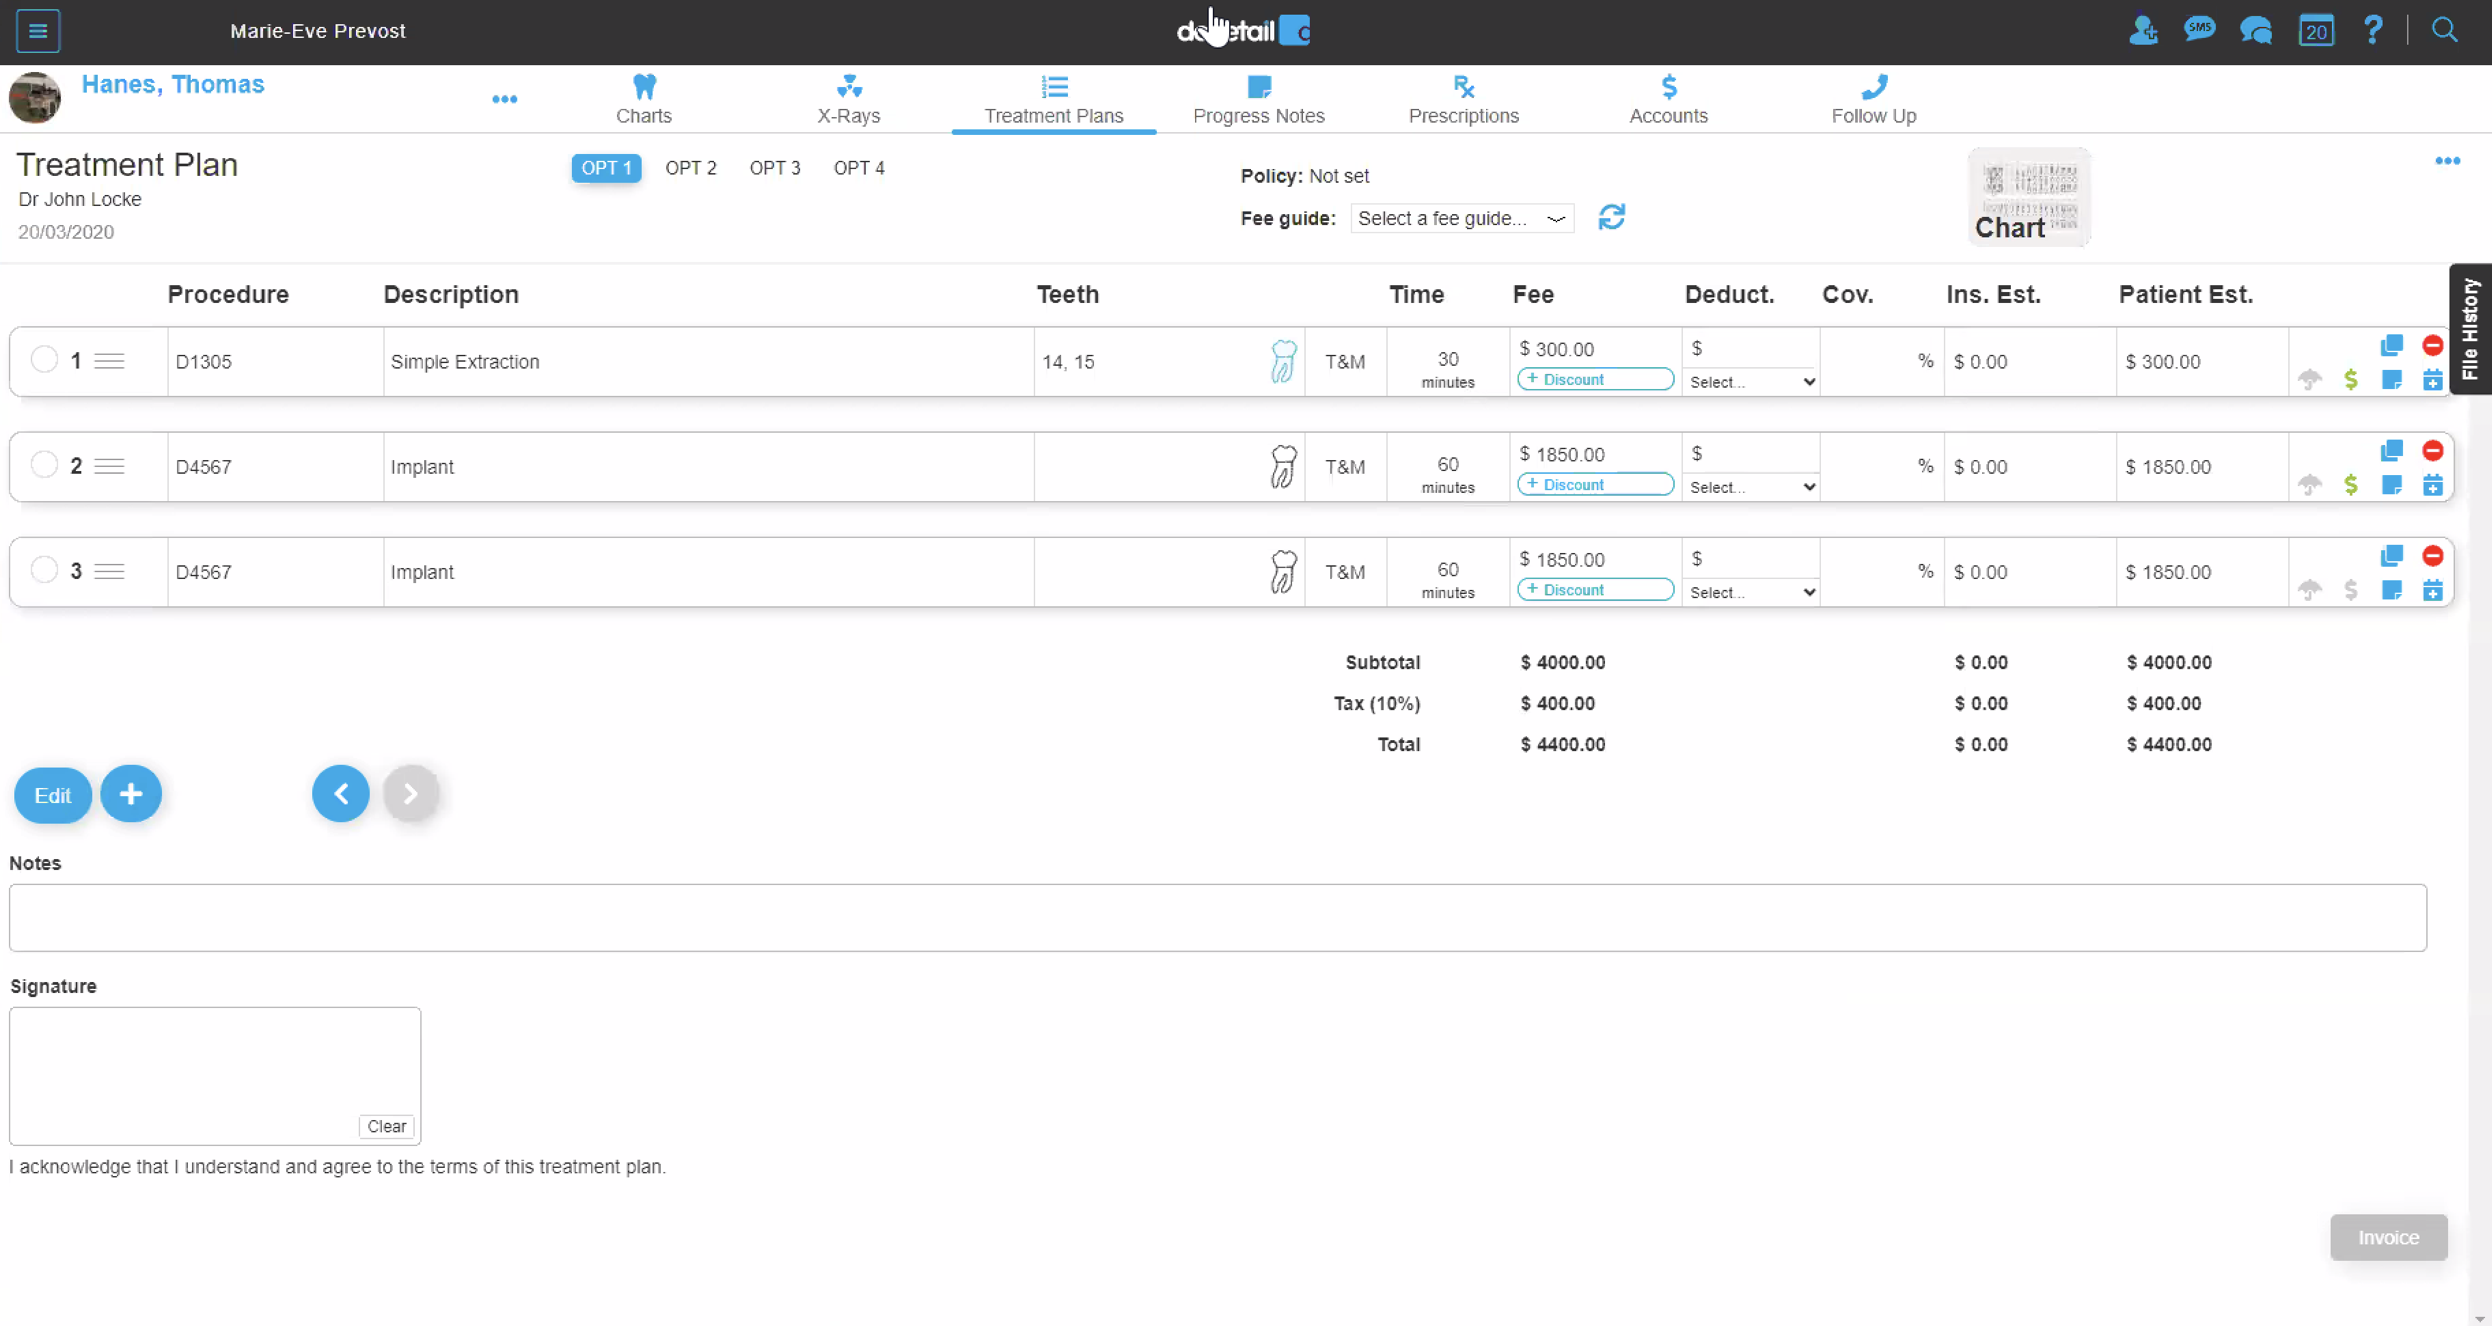Add a Discount to the D4567 Implant fee

click(x=1595, y=484)
